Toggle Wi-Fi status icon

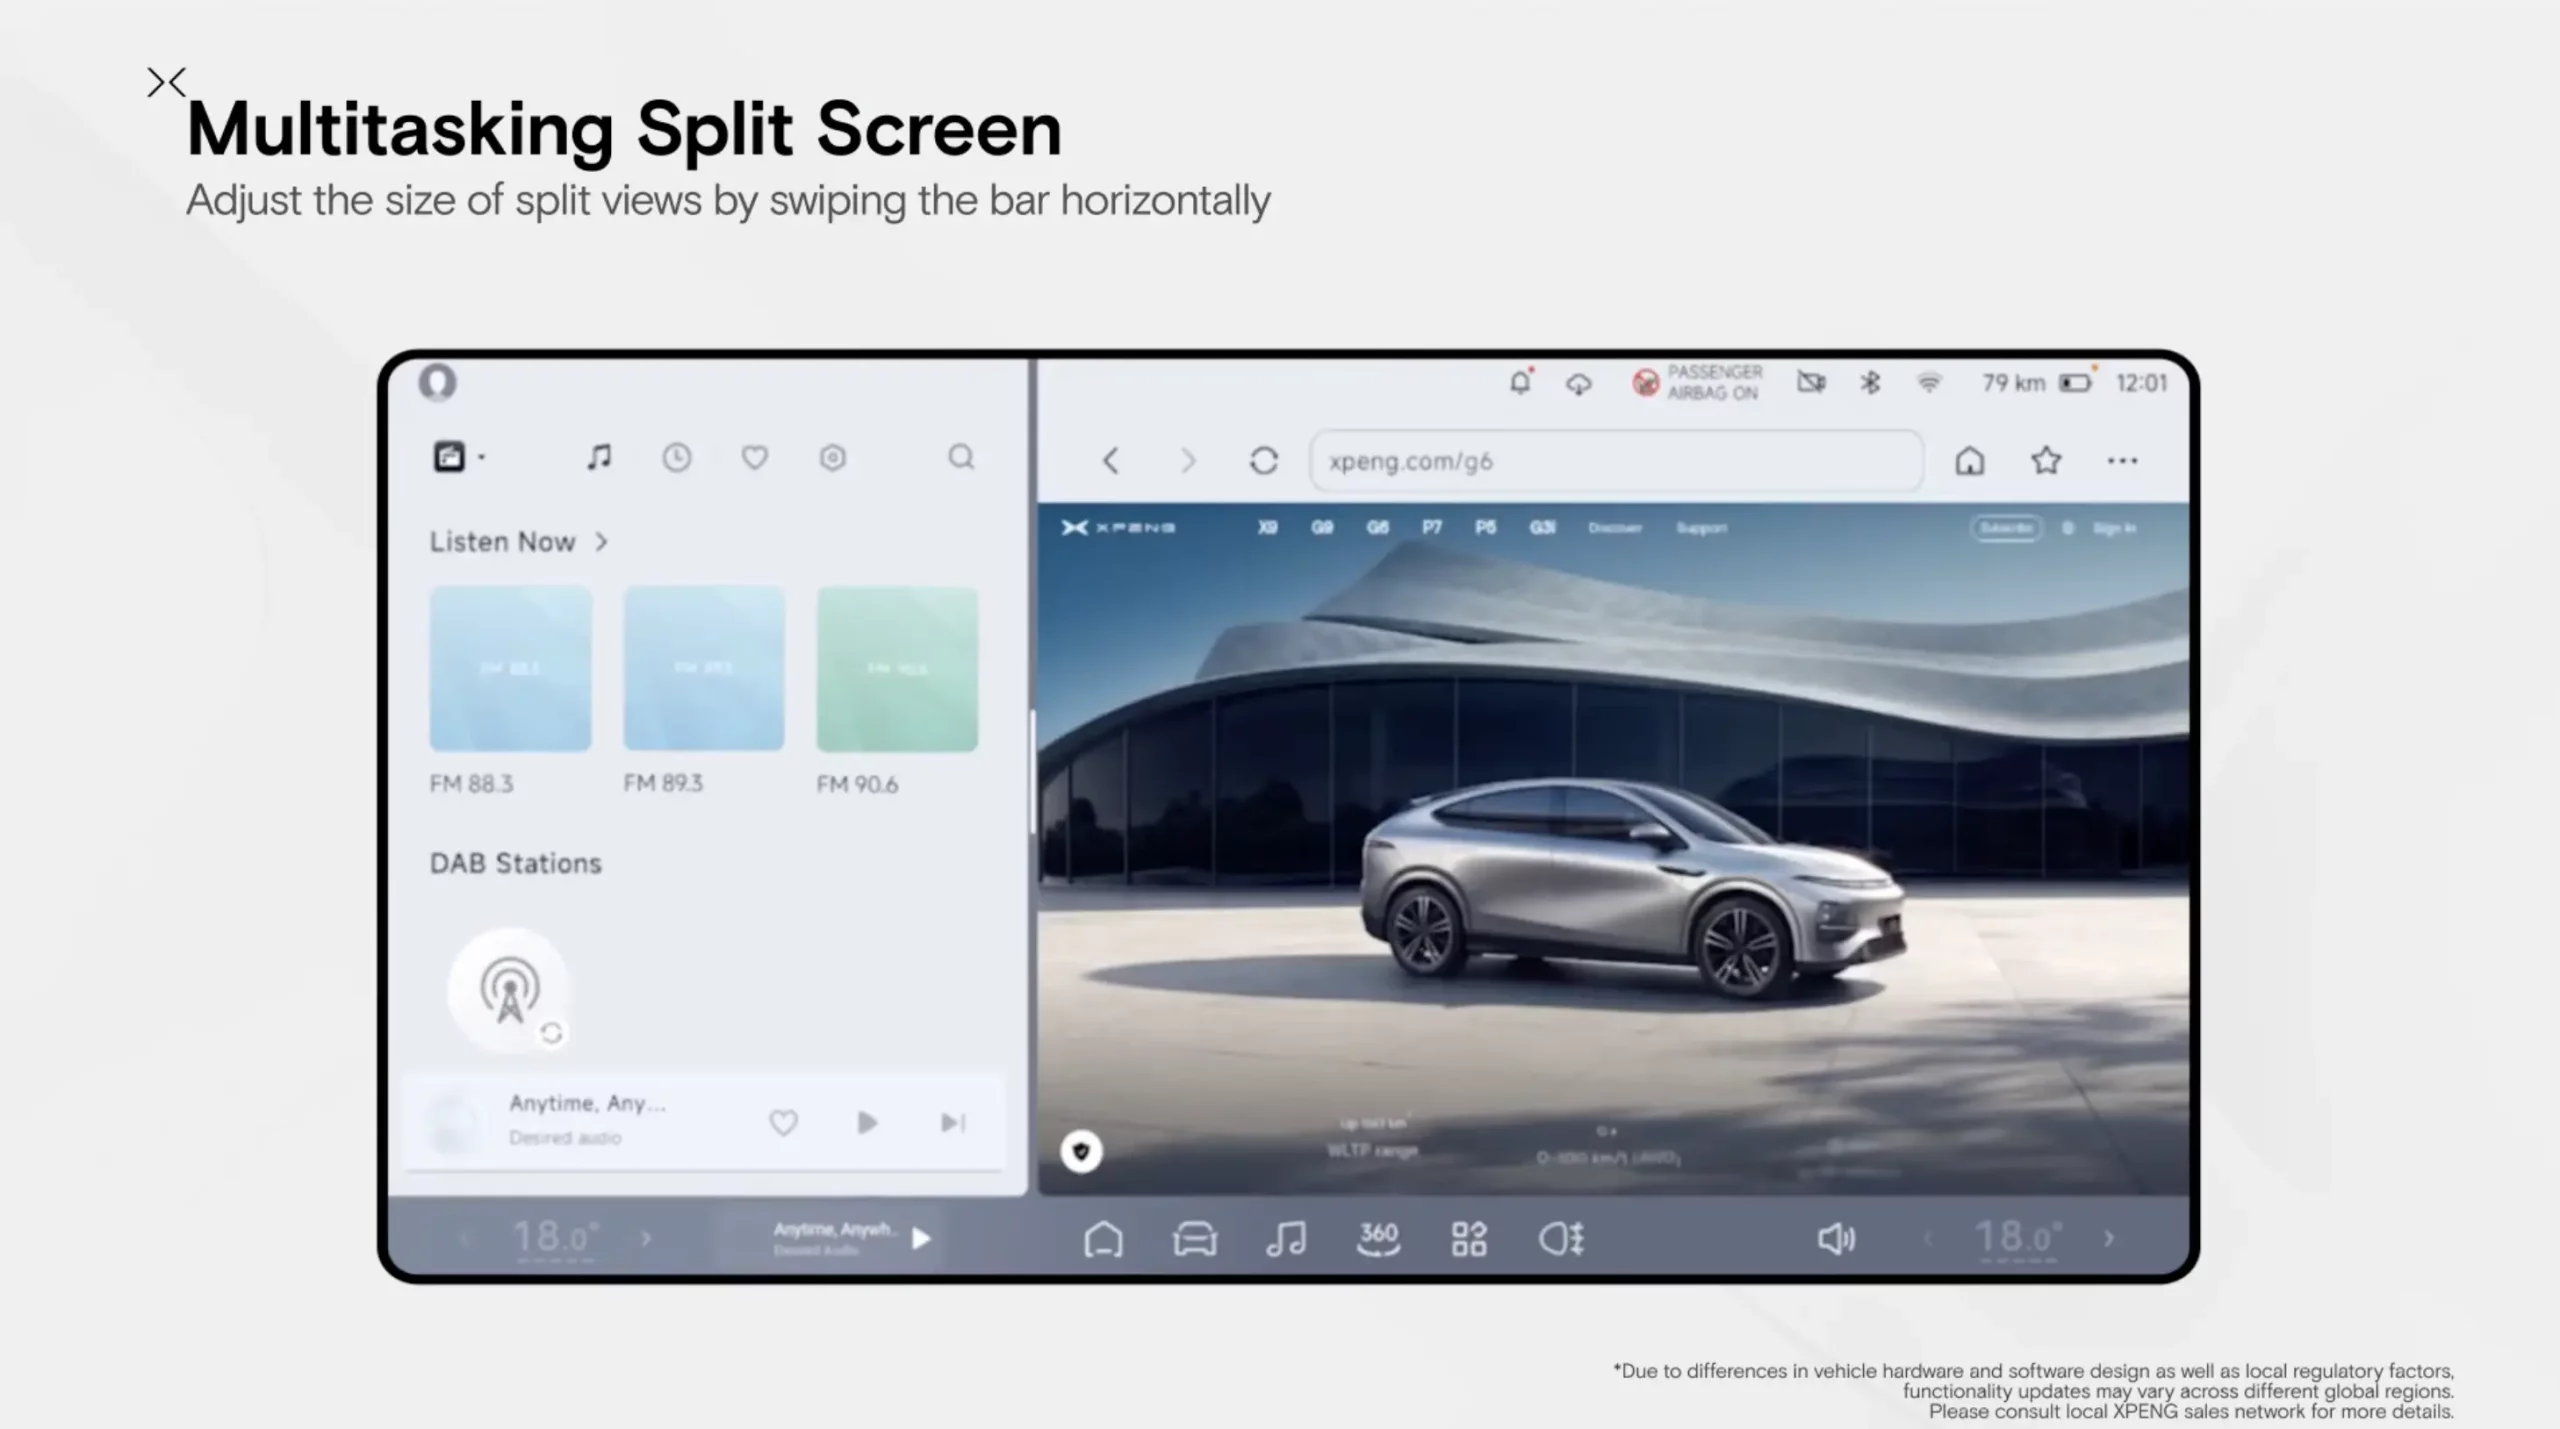pos(1929,383)
